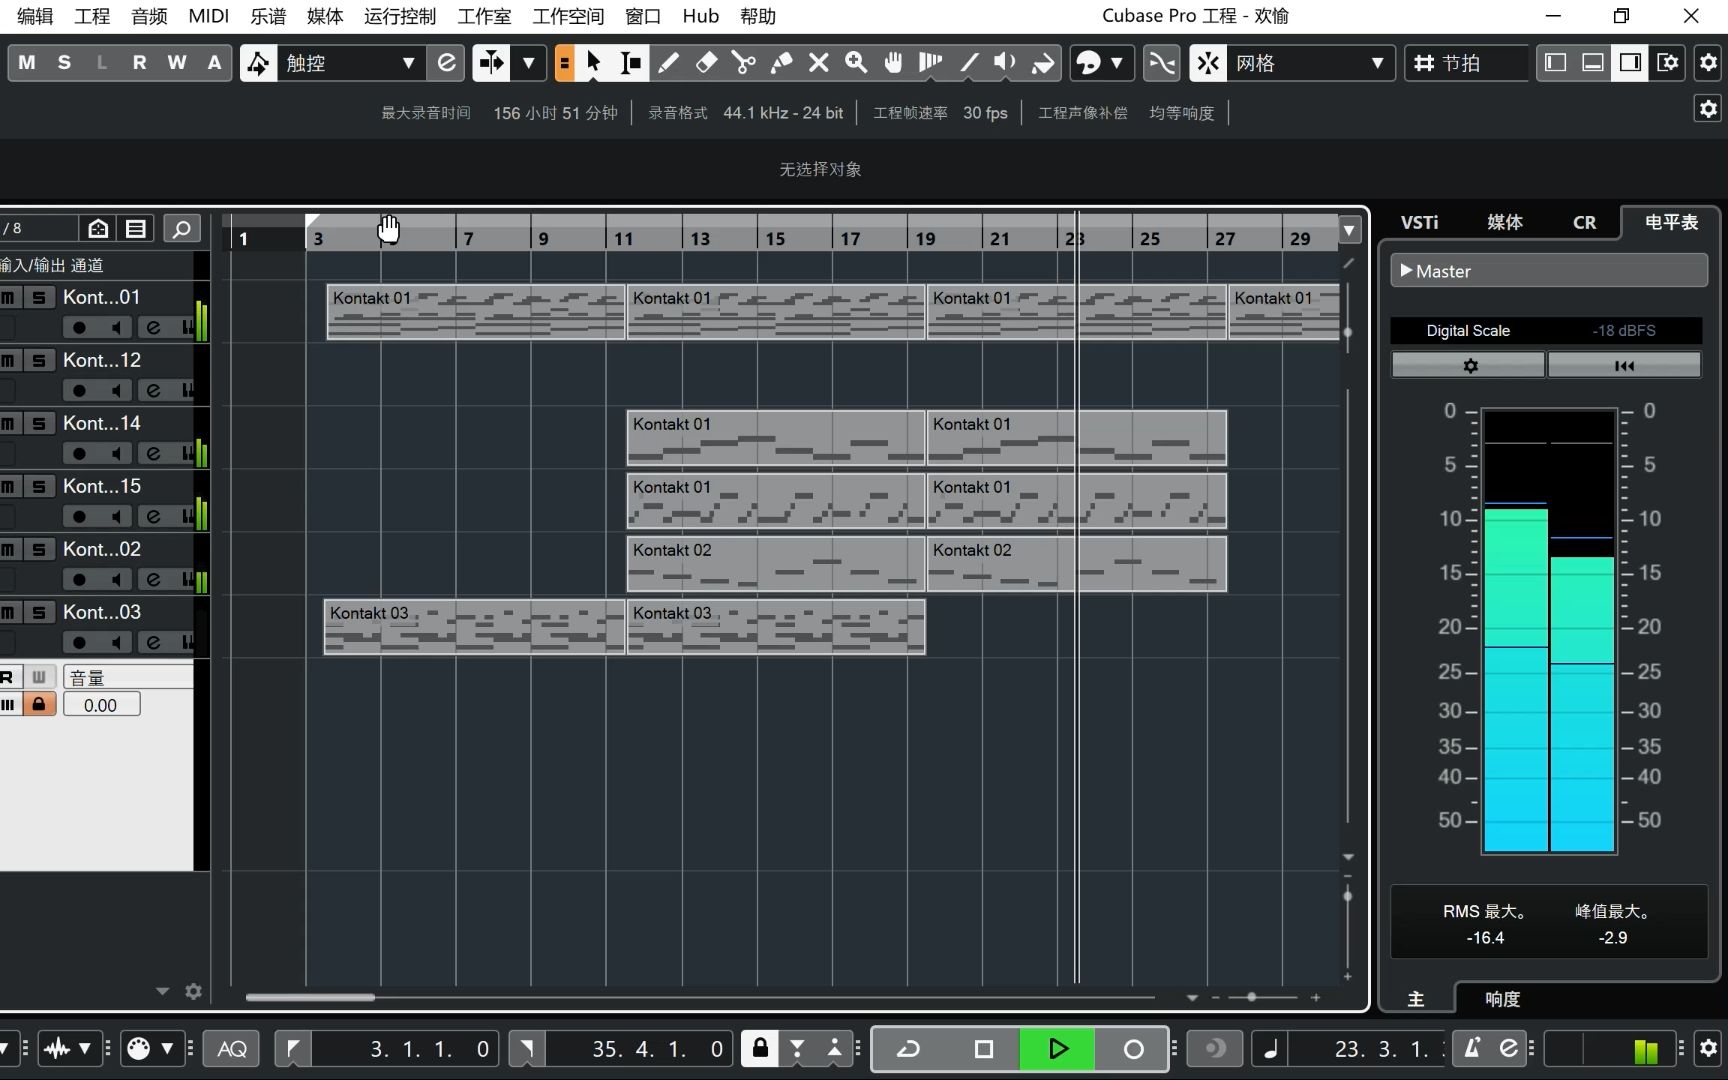This screenshot has width=1728, height=1080.
Task: Edit instrument on Kont...01 track
Action: 153,328
